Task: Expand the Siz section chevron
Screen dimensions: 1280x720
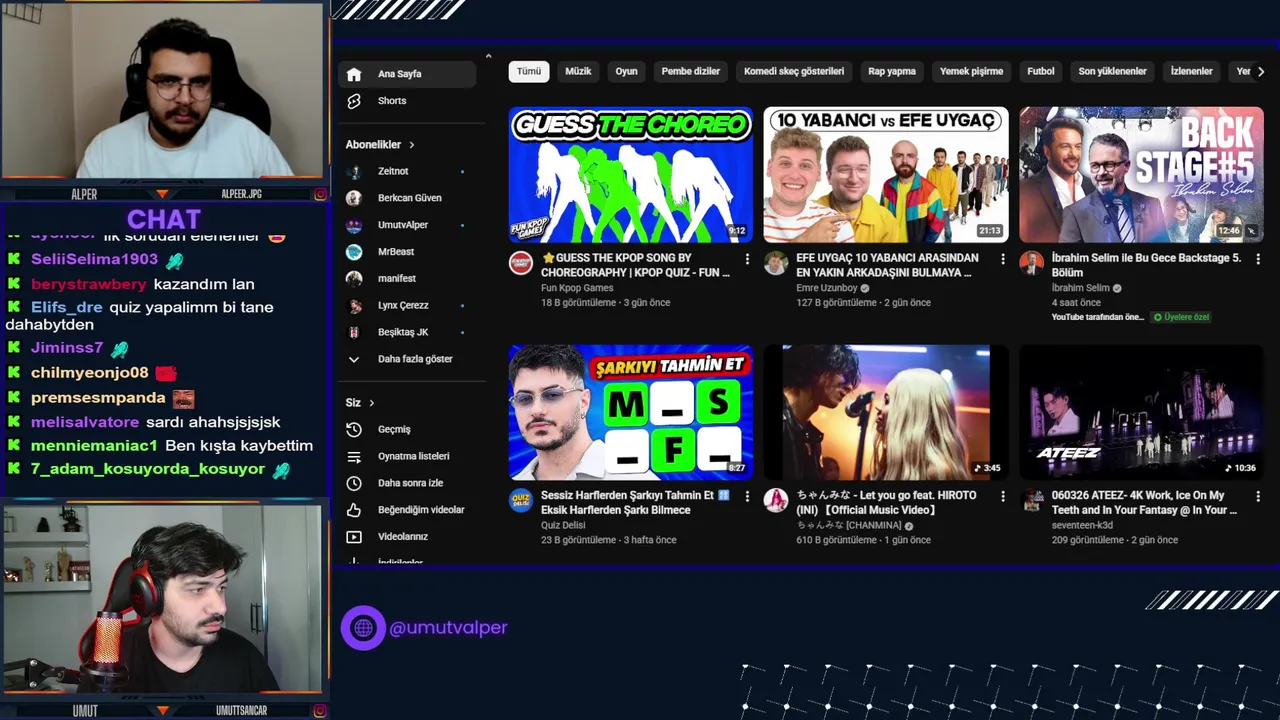Action: pyautogui.click(x=371, y=403)
